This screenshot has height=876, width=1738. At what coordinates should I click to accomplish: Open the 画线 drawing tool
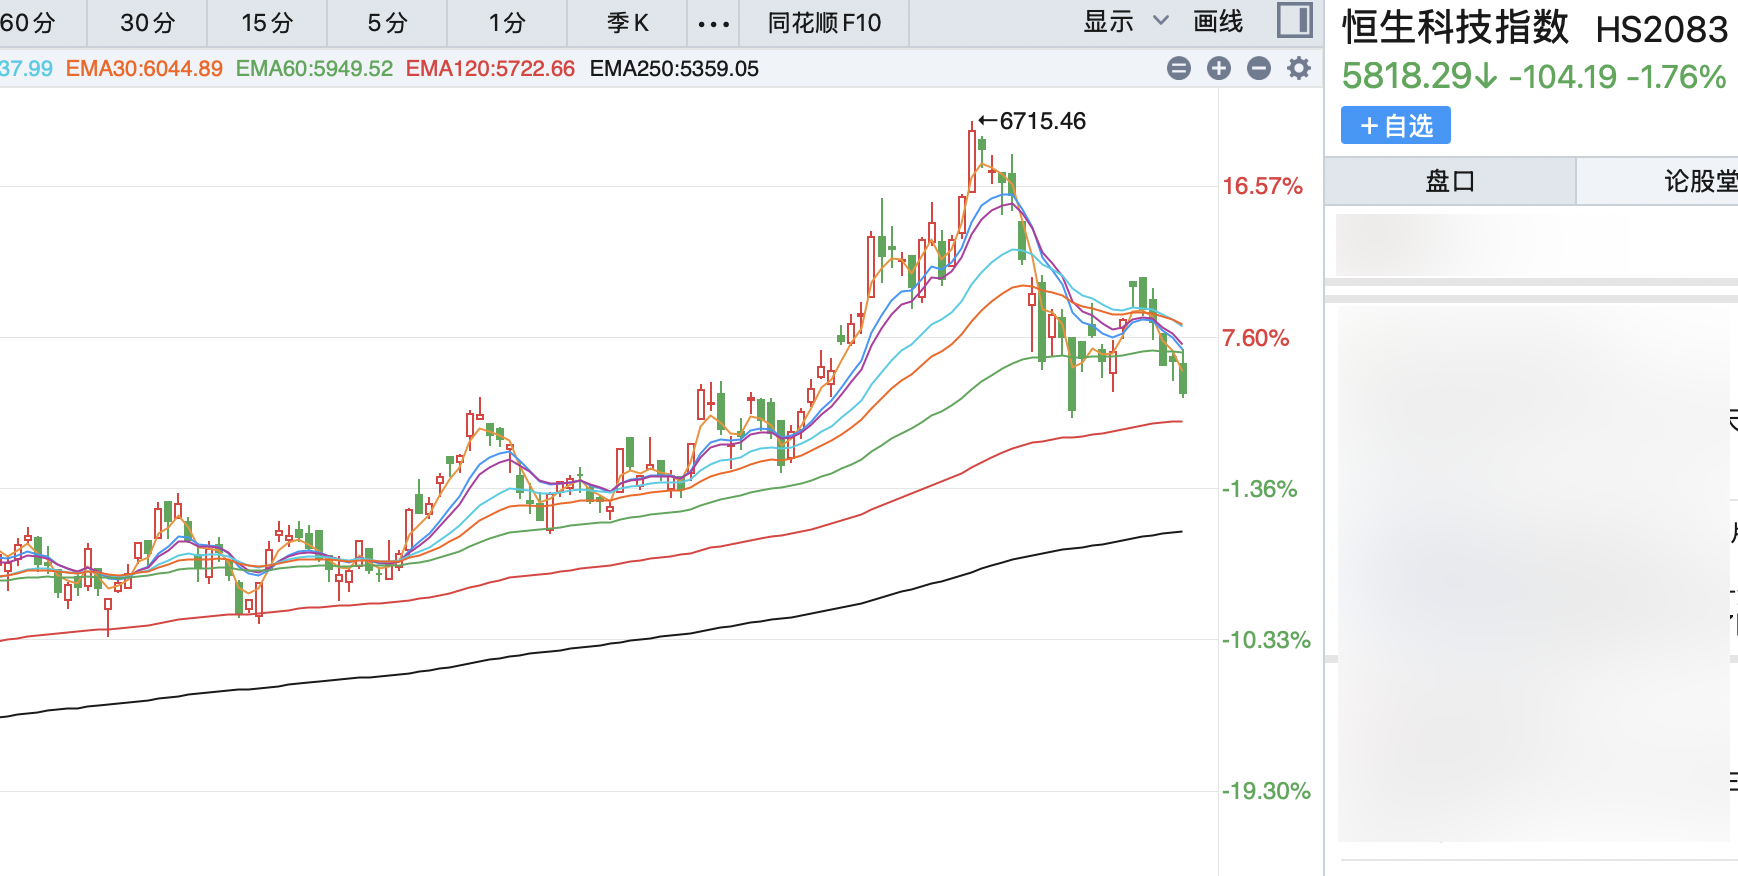(1218, 22)
